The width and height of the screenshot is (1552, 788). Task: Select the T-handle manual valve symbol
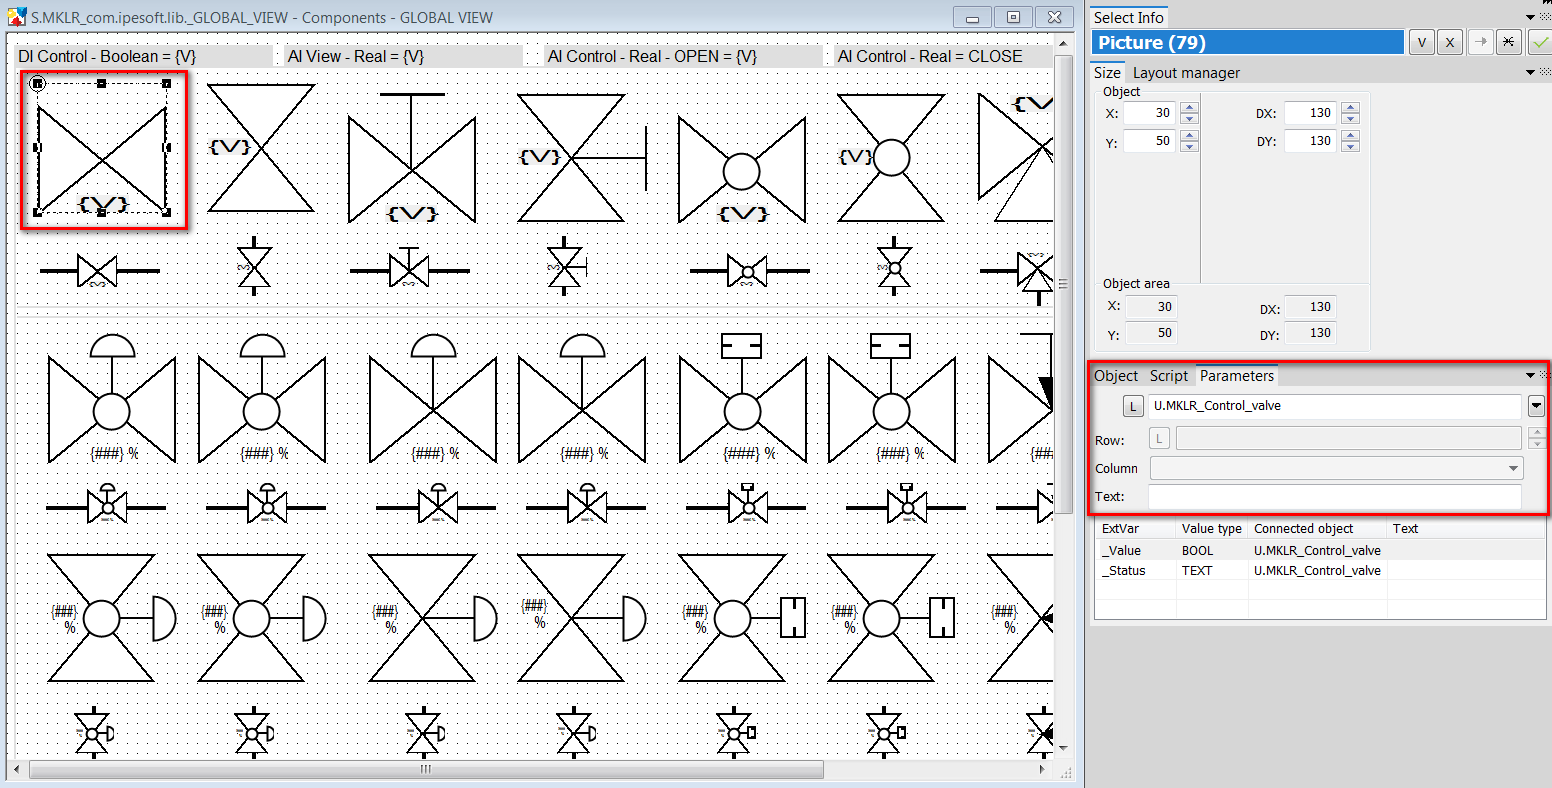(x=410, y=150)
